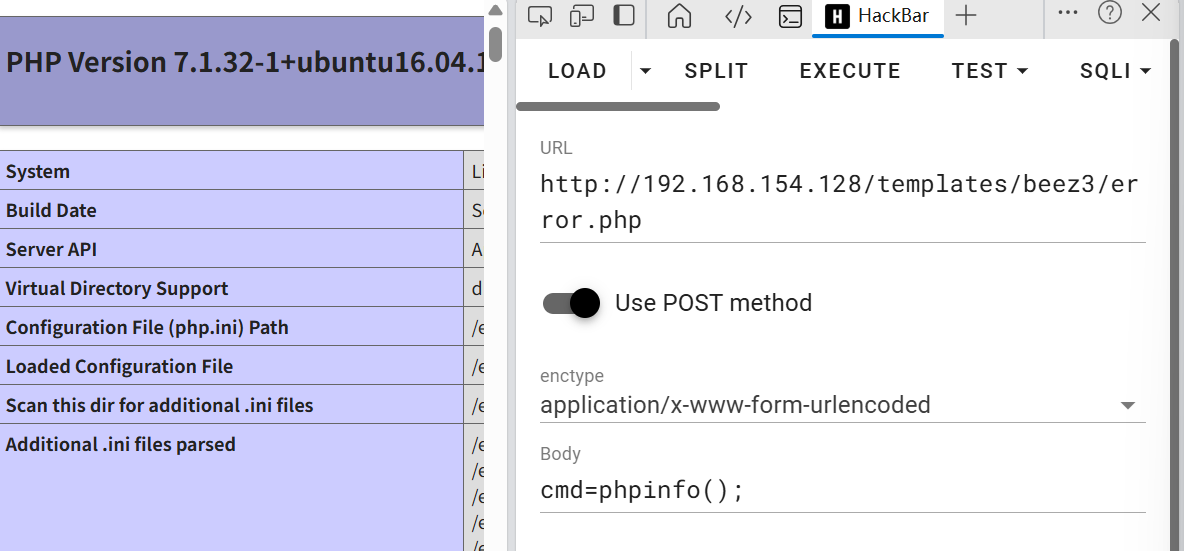1184x551 pixels.
Task: Open the SQLI dropdown menu
Action: (x=1115, y=71)
